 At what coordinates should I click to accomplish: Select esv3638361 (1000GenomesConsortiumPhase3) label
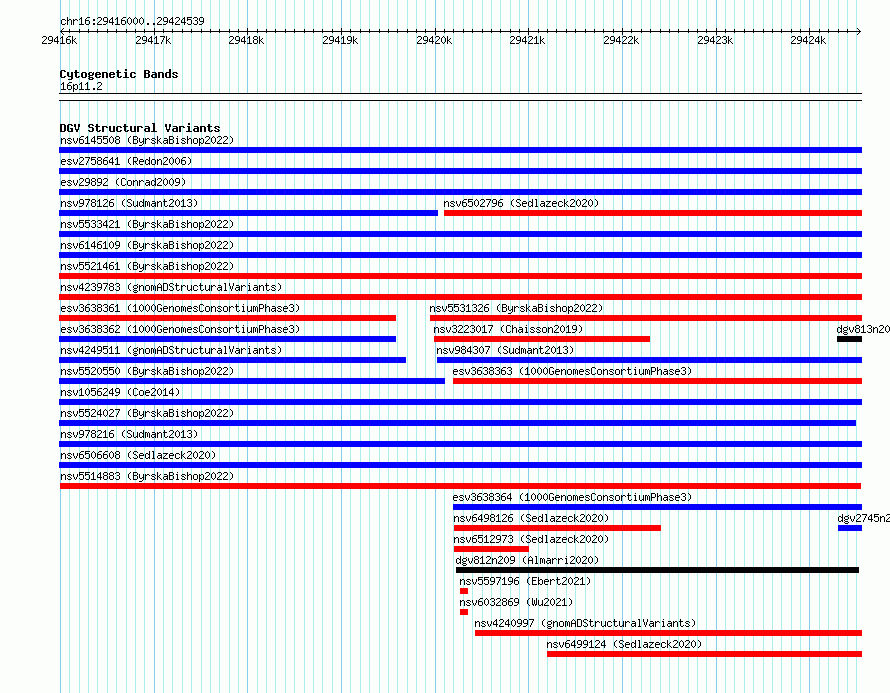180,308
